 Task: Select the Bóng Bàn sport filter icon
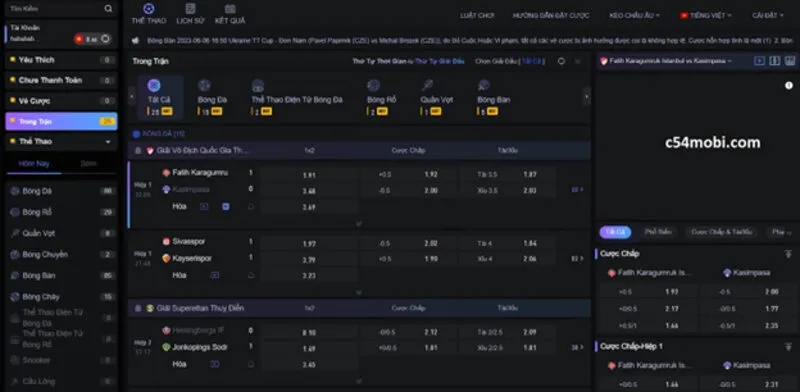click(484, 86)
